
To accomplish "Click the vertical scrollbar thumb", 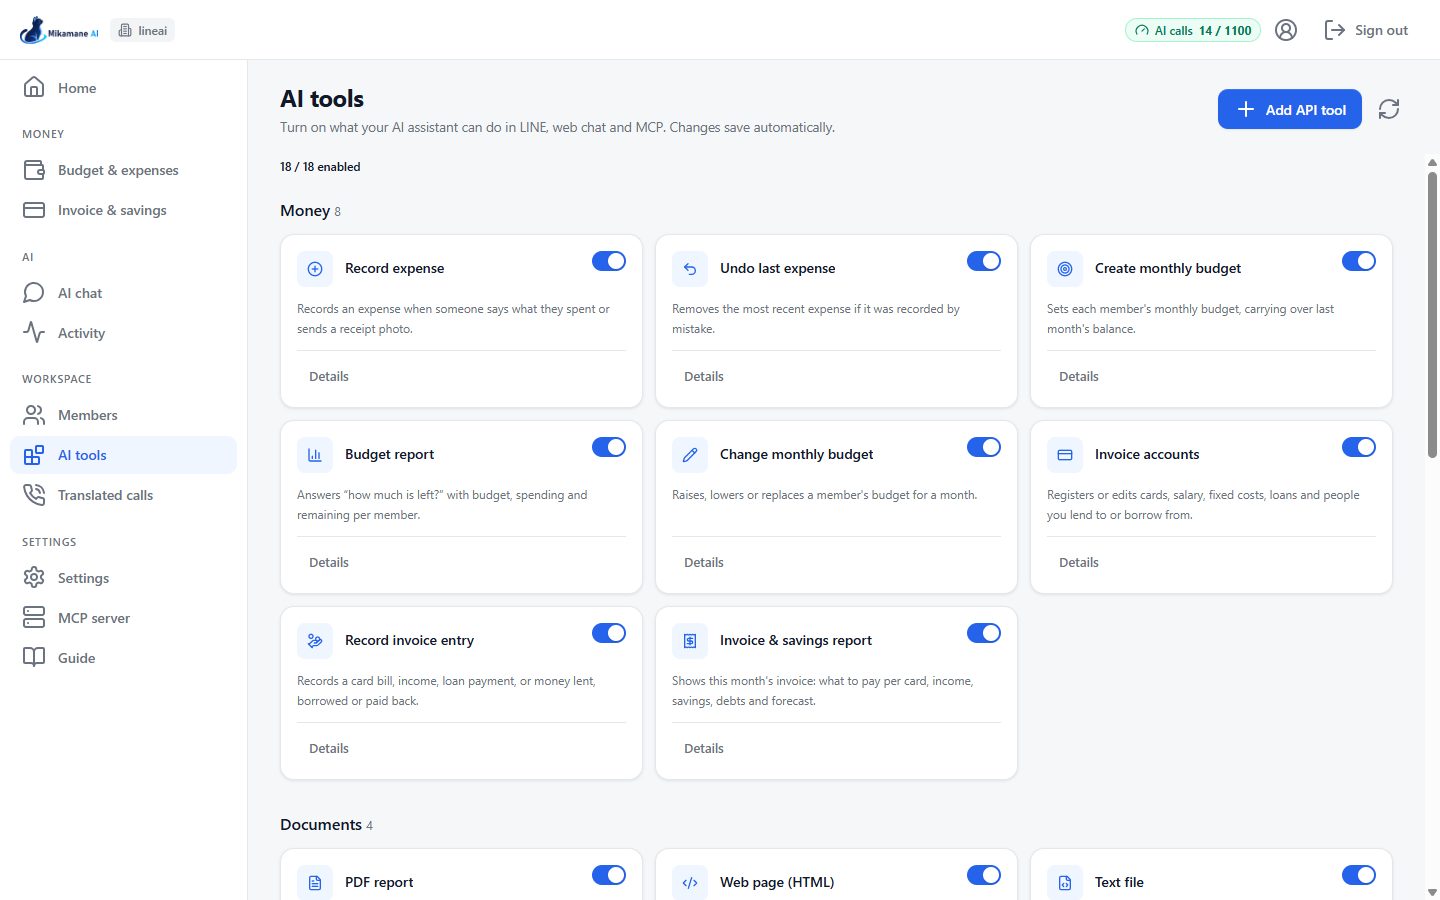I will (1432, 315).
